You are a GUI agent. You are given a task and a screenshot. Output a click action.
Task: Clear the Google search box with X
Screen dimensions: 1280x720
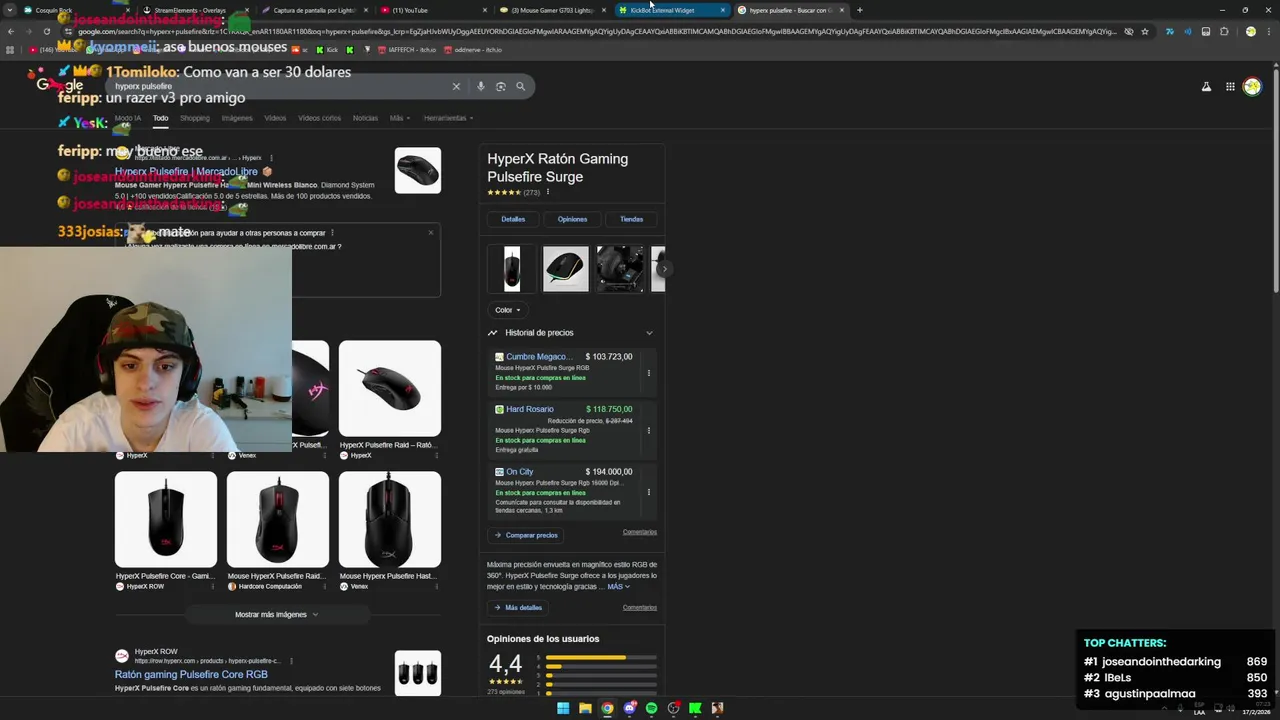click(x=456, y=87)
